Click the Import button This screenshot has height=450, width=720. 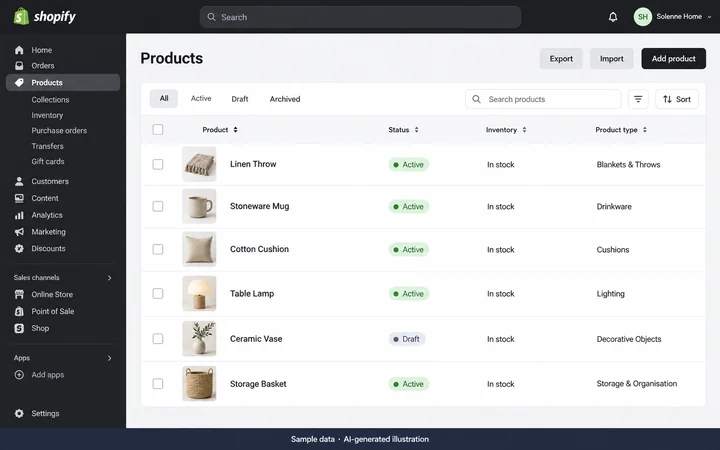612,59
